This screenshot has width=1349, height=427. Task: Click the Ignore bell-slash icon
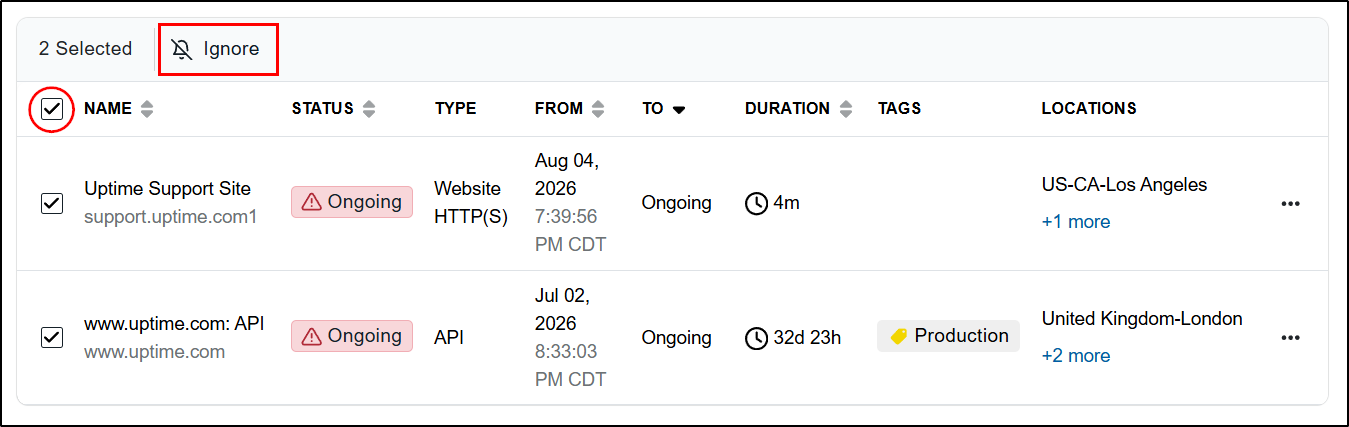pos(182,49)
